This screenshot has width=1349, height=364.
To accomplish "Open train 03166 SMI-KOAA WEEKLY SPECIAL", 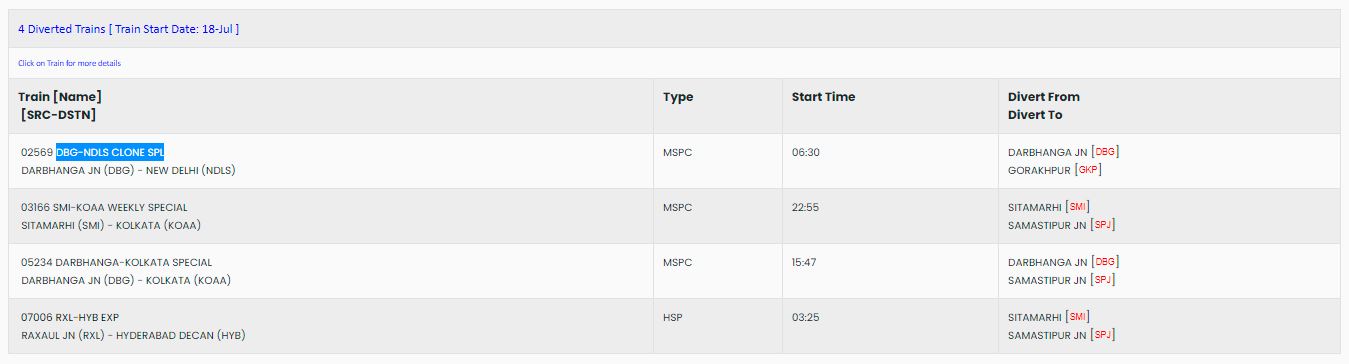I will (104, 207).
